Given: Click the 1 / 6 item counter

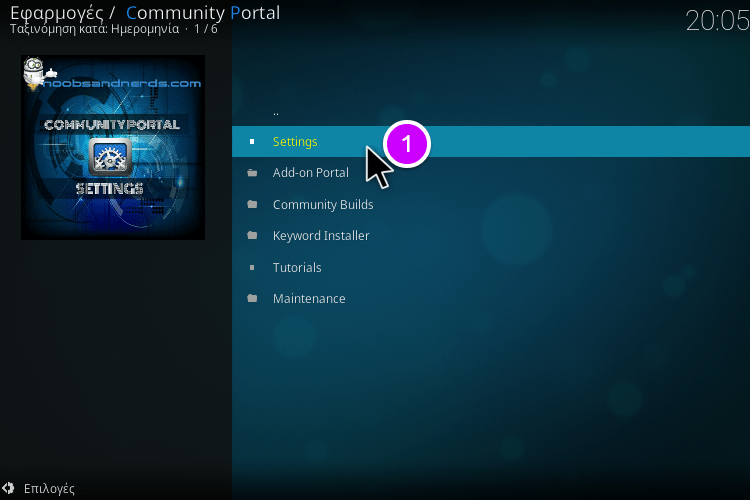Looking at the screenshot, I should tap(206, 29).
